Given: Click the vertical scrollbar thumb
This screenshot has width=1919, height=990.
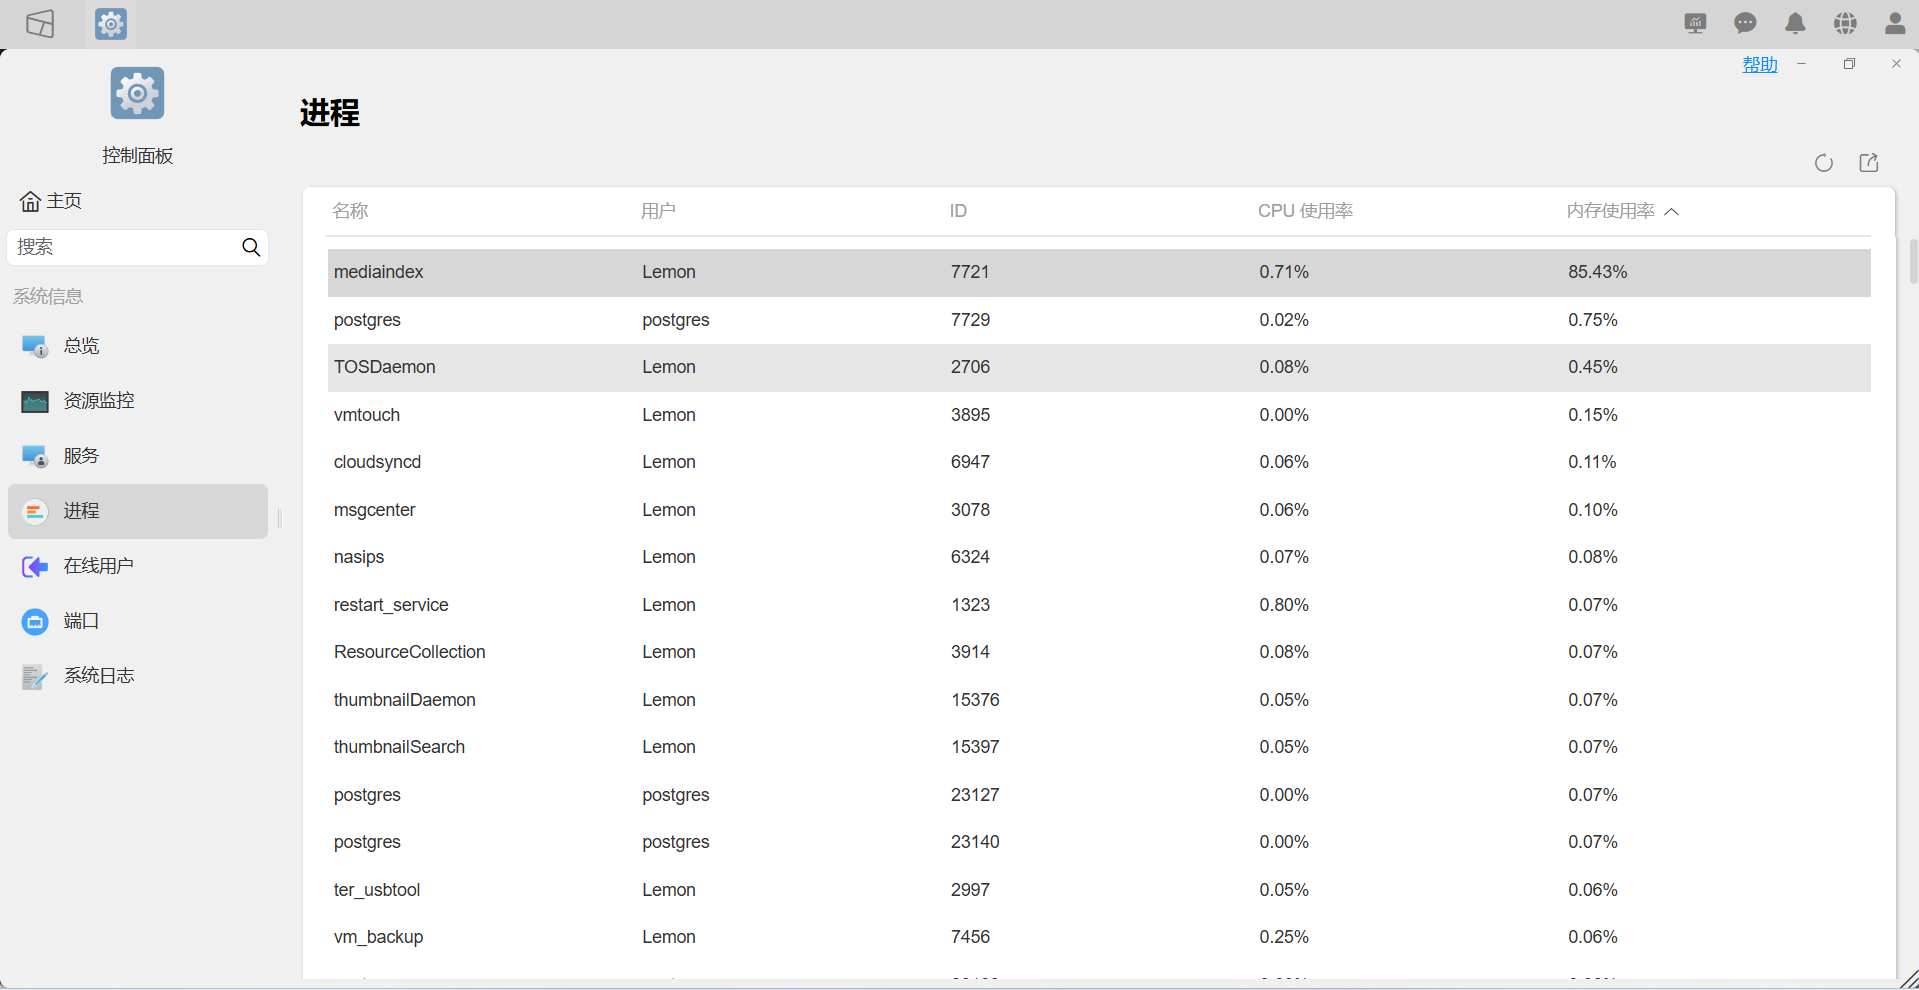Looking at the screenshot, I should click(x=1913, y=262).
